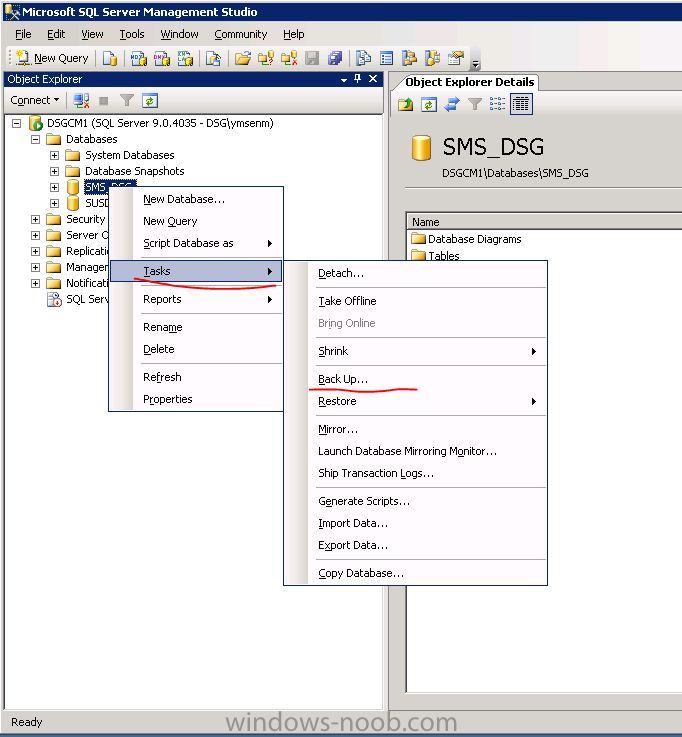Click the Synchronize blue arrows icon
Image resolution: width=682 pixels, height=737 pixels.
tap(452, 104)
